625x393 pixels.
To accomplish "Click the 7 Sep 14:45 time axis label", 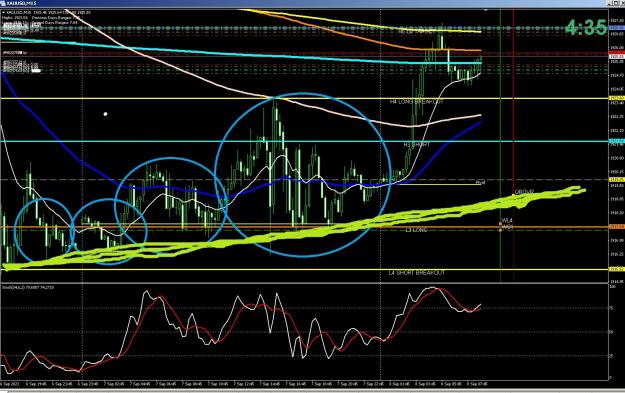I will click(270, 384).
